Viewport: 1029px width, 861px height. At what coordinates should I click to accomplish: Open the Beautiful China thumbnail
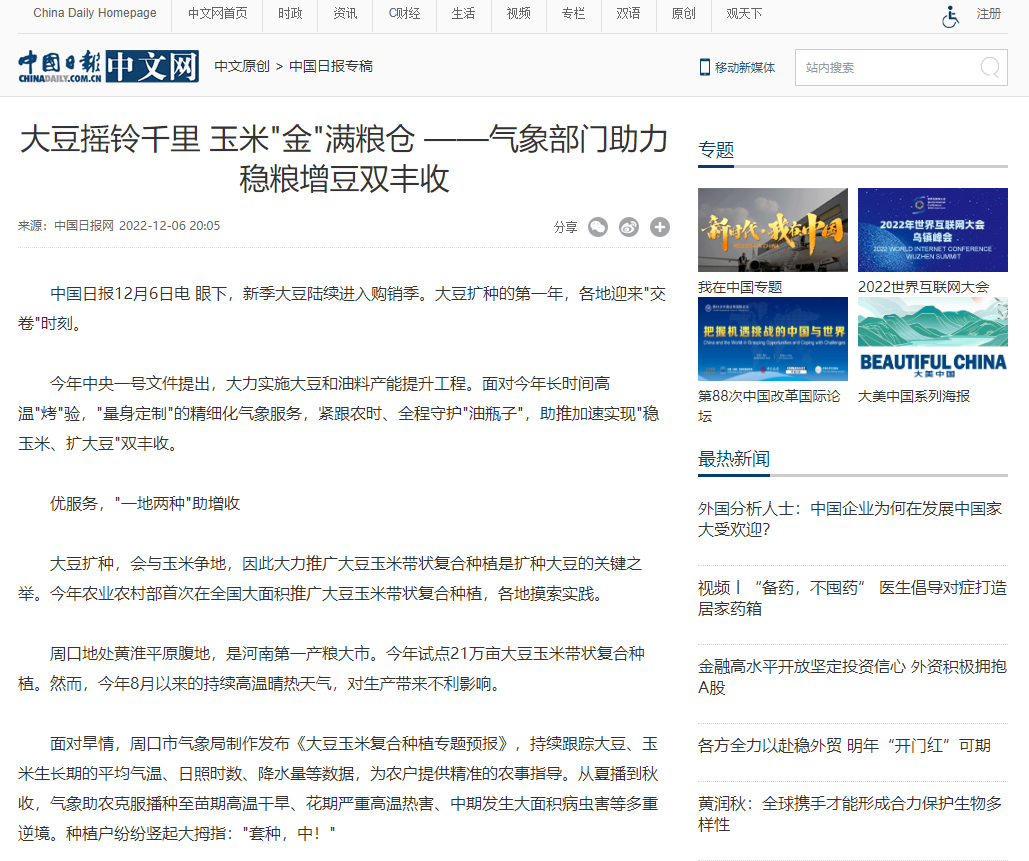933,339
